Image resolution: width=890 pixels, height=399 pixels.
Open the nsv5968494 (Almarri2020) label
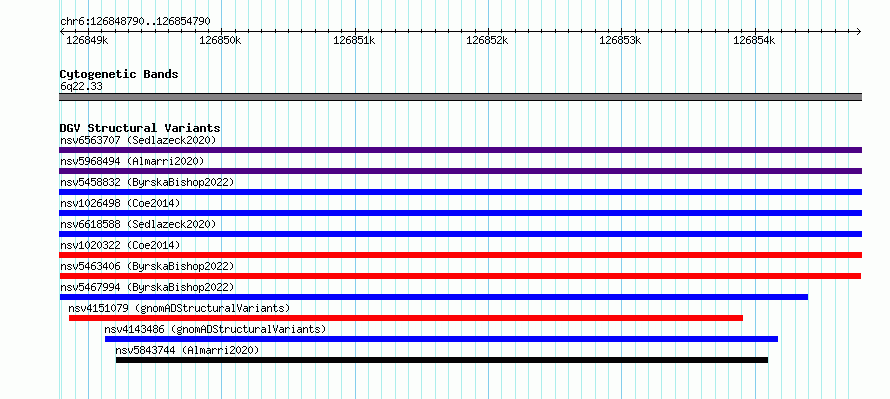(132, 161)
